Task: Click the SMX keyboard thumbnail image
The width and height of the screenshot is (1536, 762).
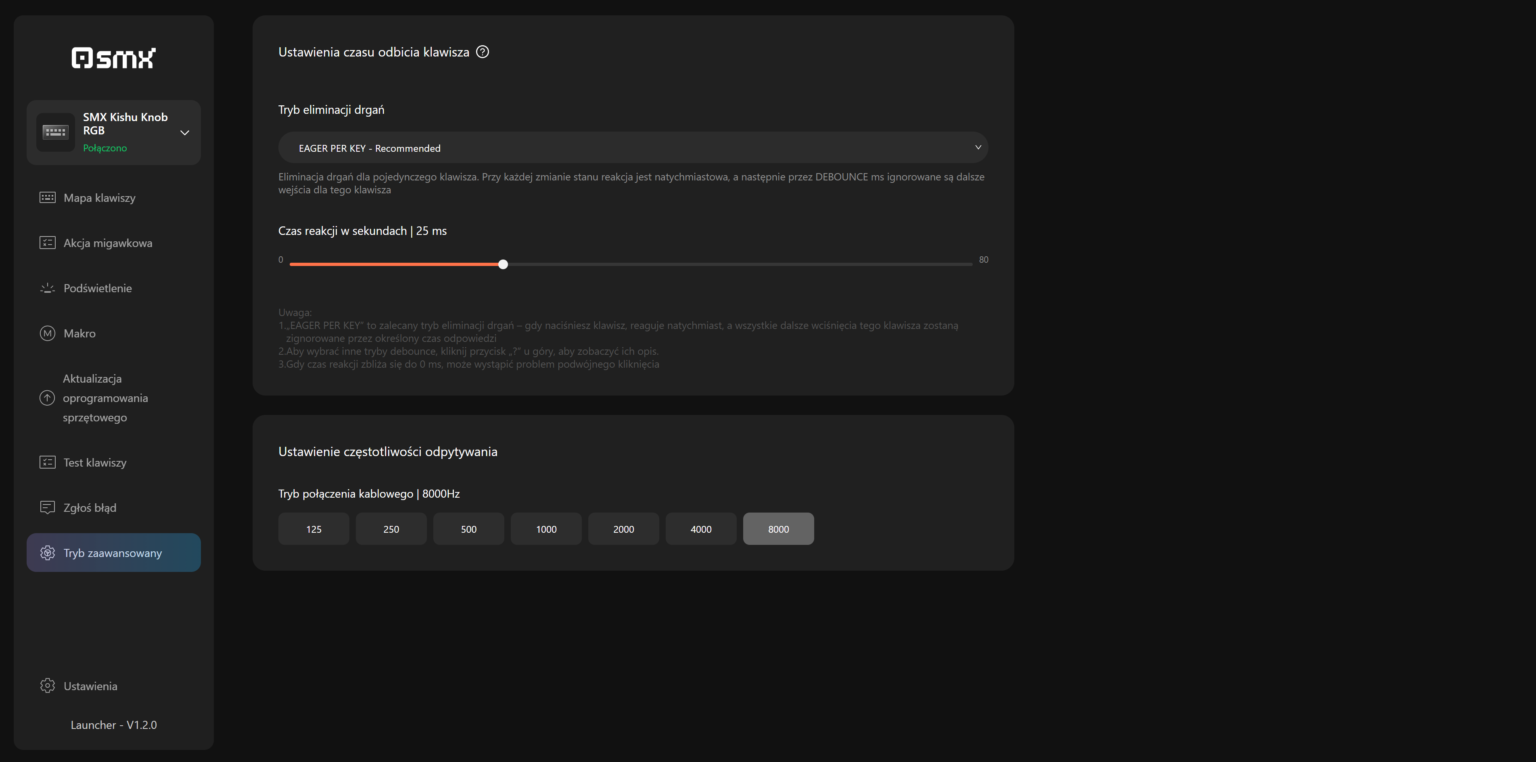Action: (x=55, y=131)
